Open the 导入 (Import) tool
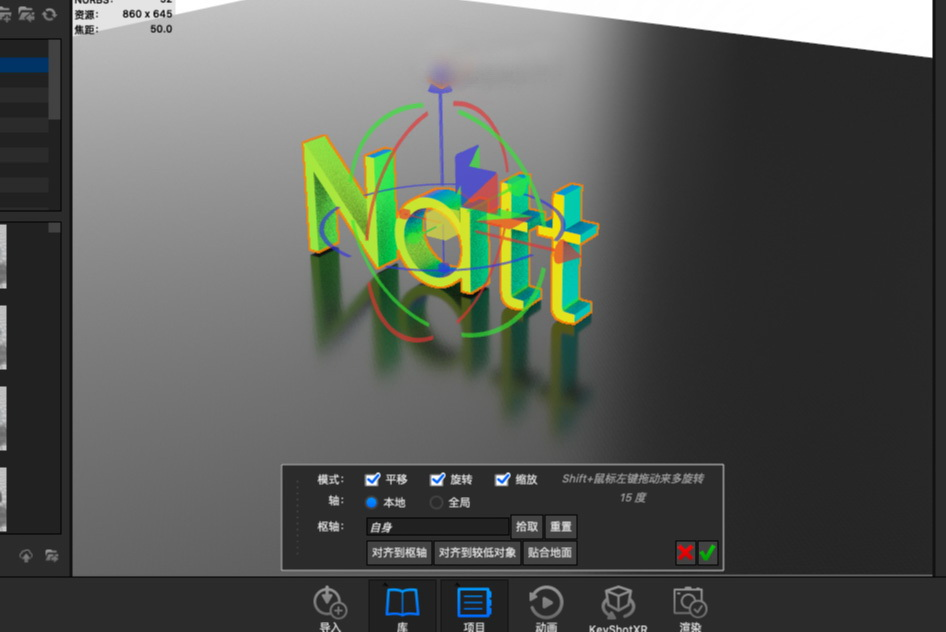The height and width of the screenshot is (632, 946). pos(330,604)
